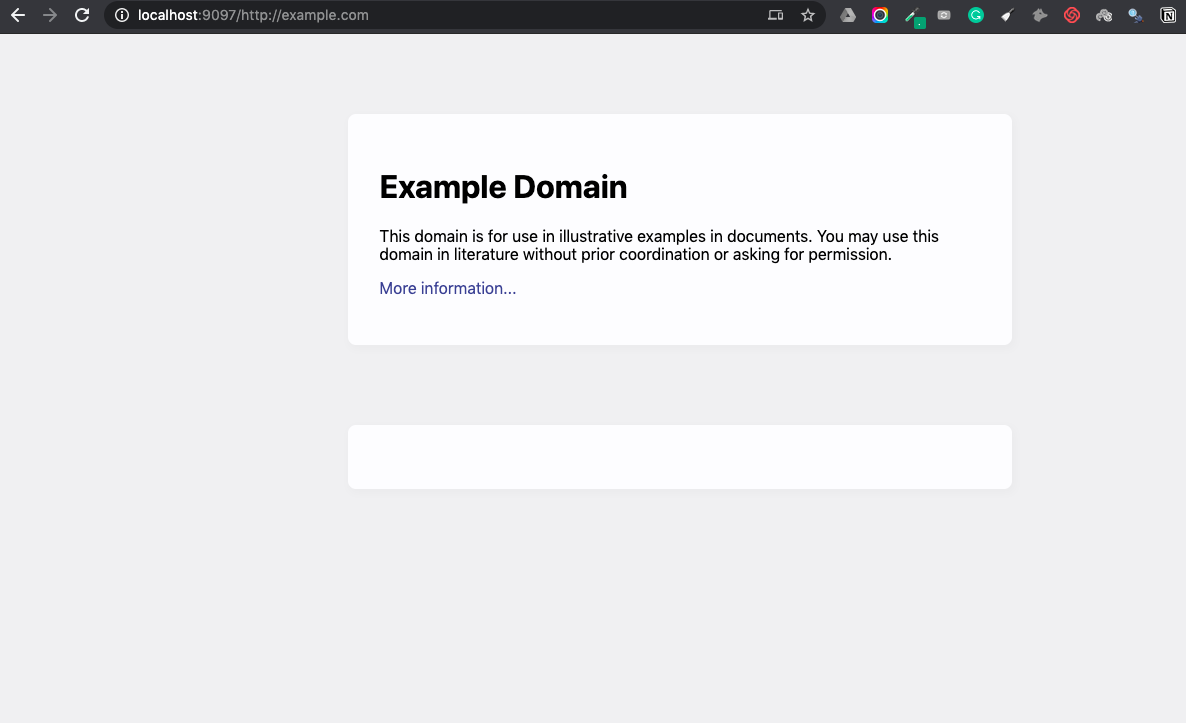Screen dimensions: 1186x723
Task: Click the Example Domain heading
Action: [503, 187]
